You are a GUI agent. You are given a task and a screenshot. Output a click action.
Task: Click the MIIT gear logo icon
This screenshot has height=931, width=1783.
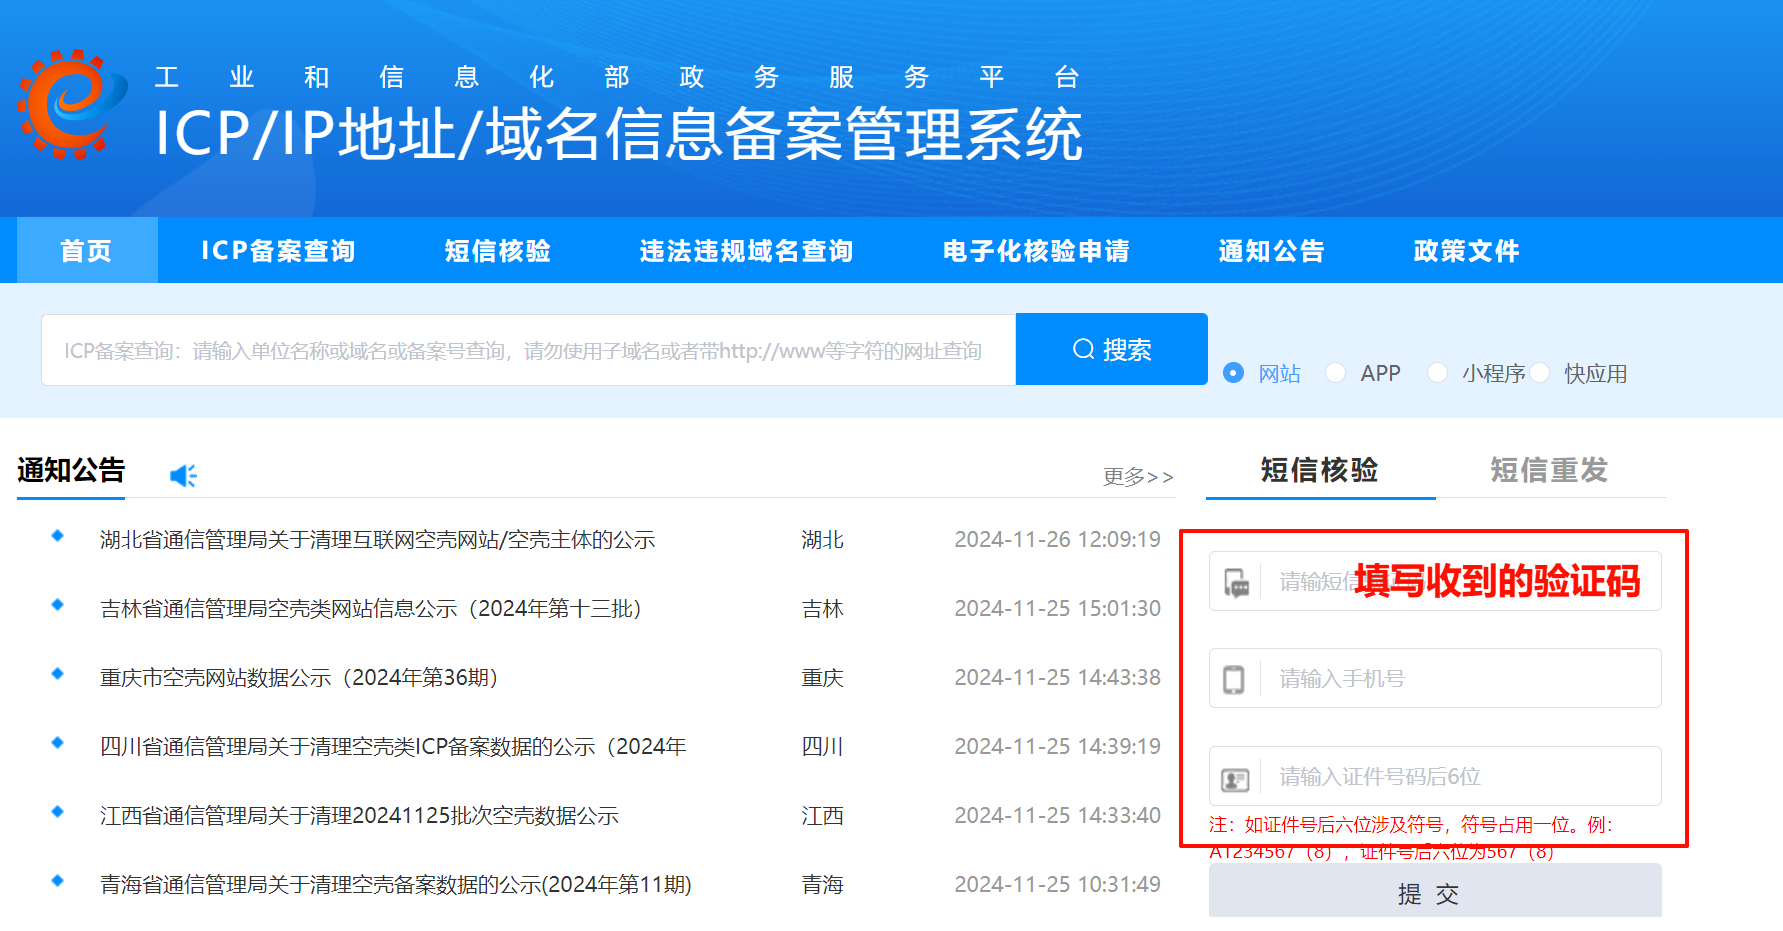71,104
